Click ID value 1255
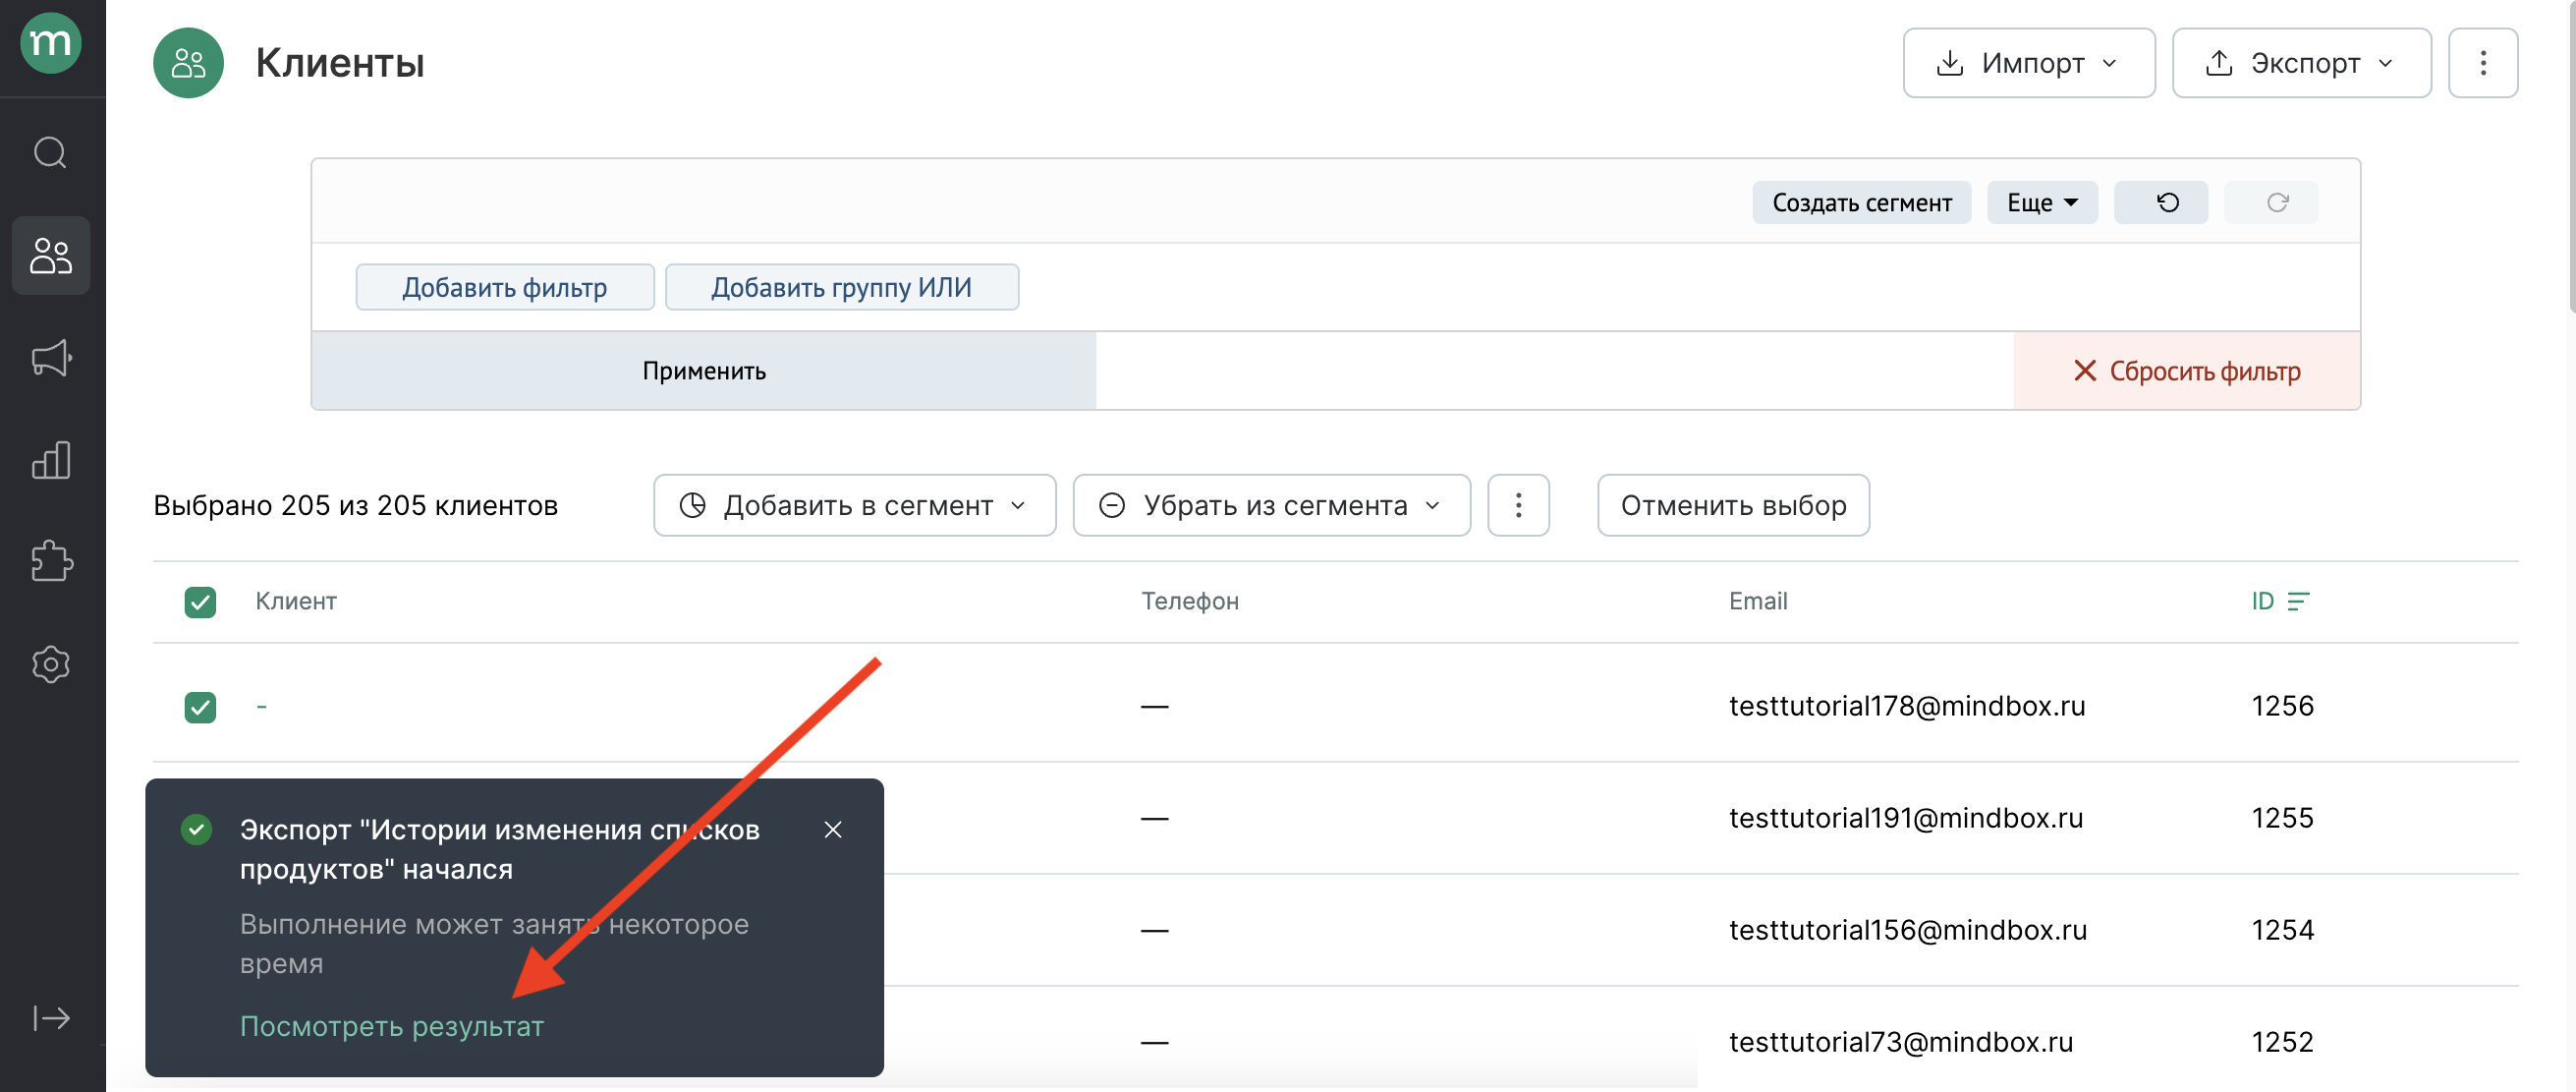This screenshot has height=1092, width=2576. pos(2281,818)
